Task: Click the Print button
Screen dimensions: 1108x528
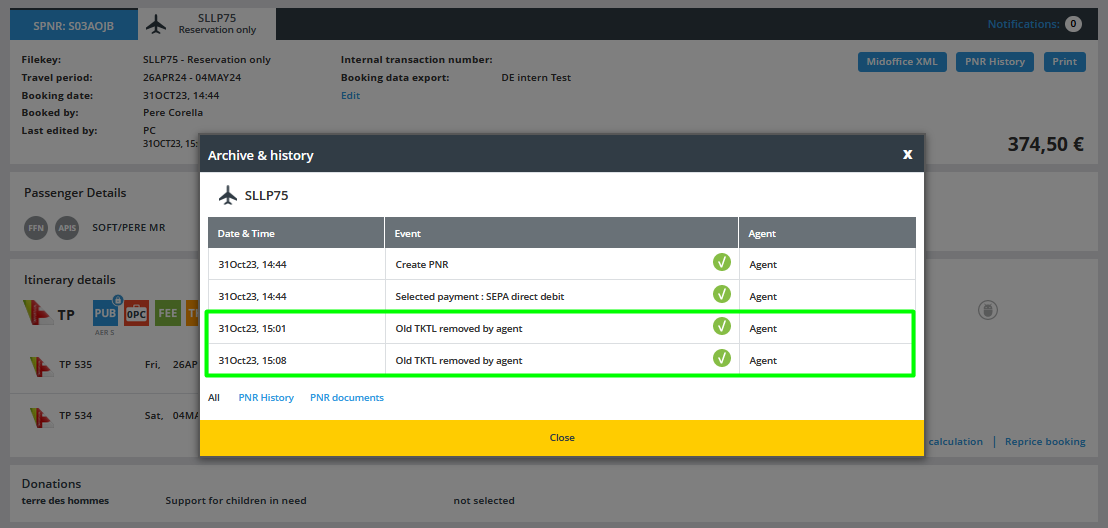Action: pyautogui.click(x=1064, y=62)
